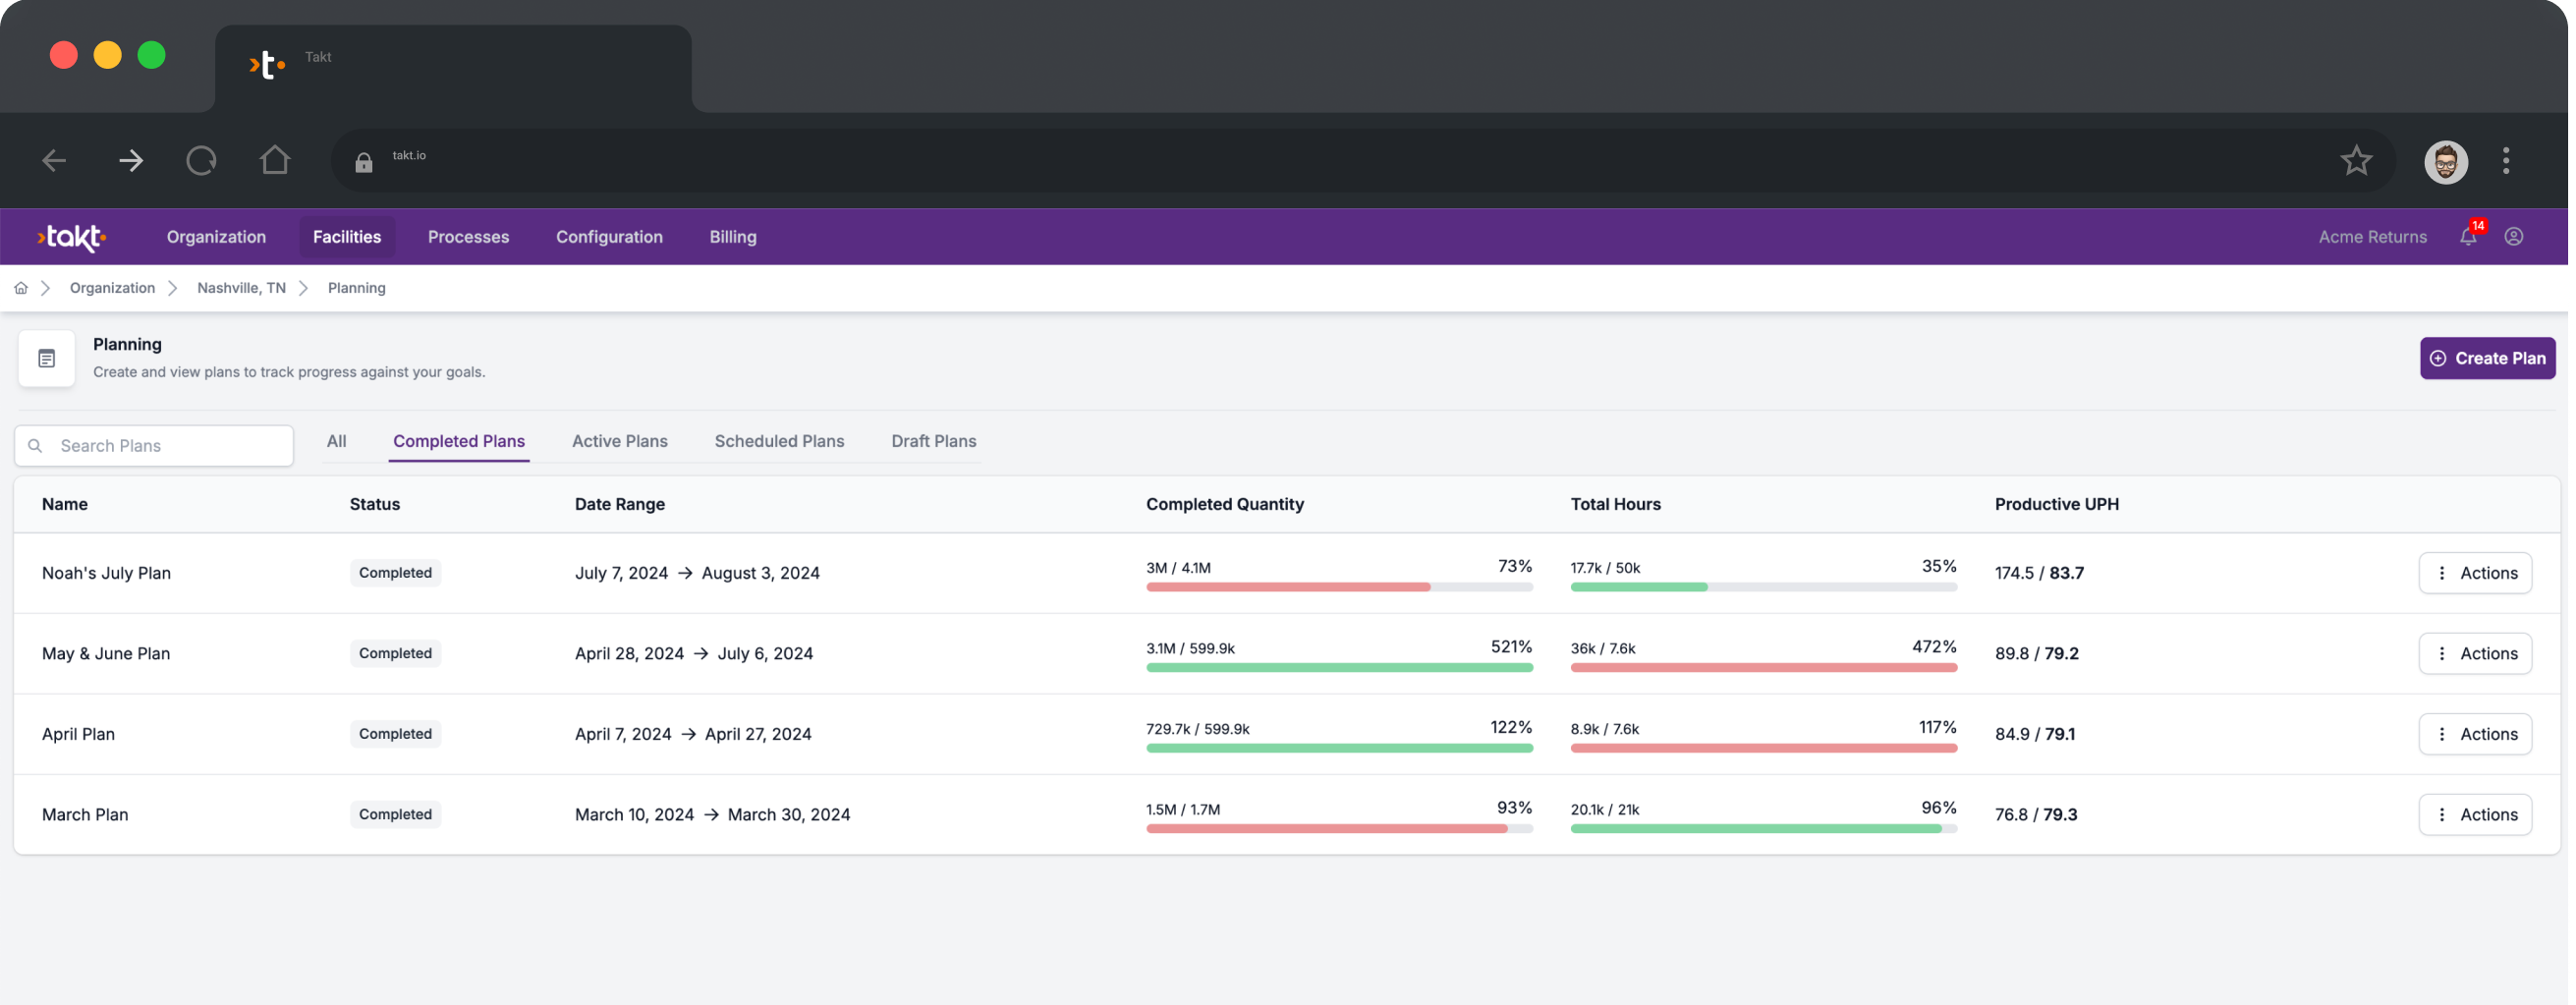Open the Actions menu for Noah's July Plan
Image resolution: width=2576 pixels, height=1005 pixels.
(x=2475, y=572)
